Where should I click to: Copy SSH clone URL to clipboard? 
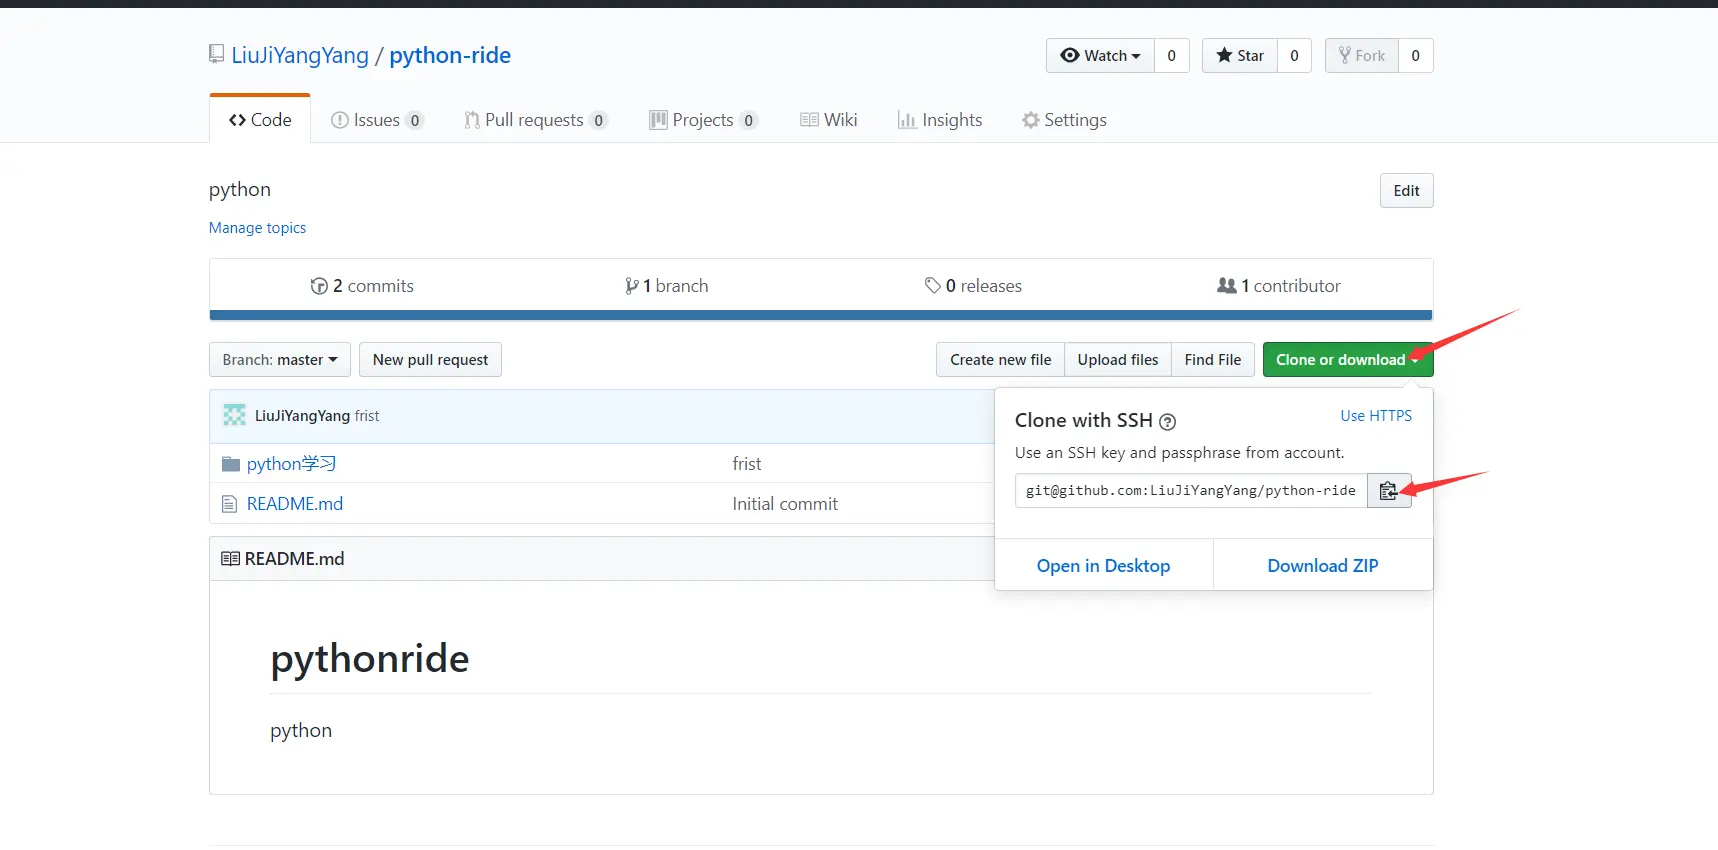(x=1389, y=491)
